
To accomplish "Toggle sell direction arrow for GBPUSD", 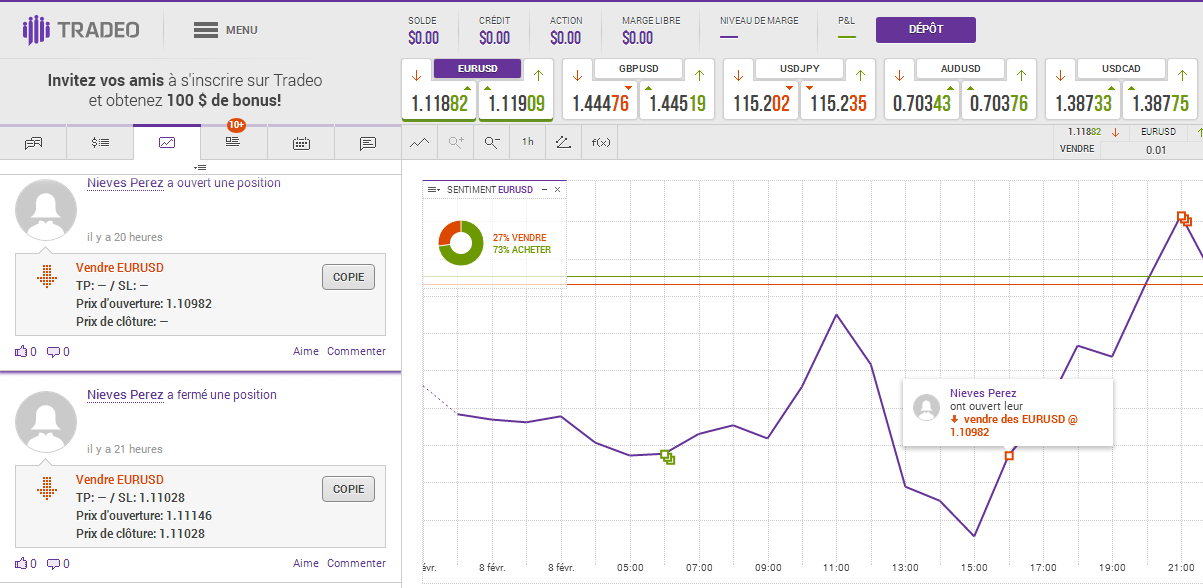I will (x=575, y=73).
